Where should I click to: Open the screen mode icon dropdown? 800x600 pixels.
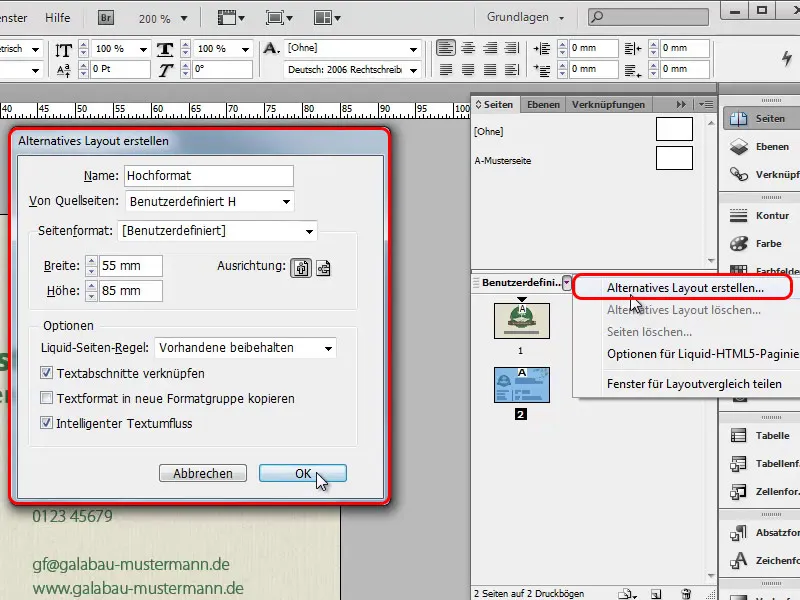[279, 18]
